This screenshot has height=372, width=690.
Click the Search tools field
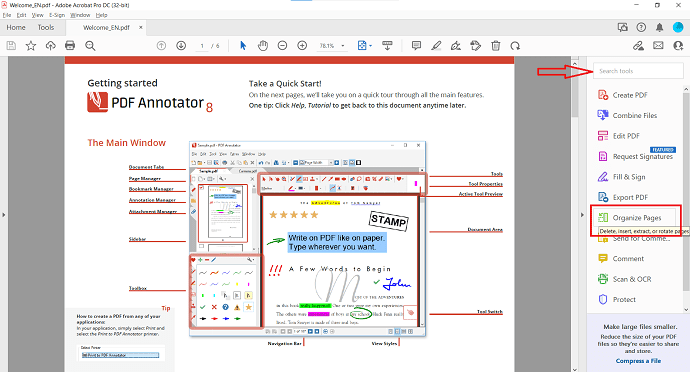coord(638,71)
